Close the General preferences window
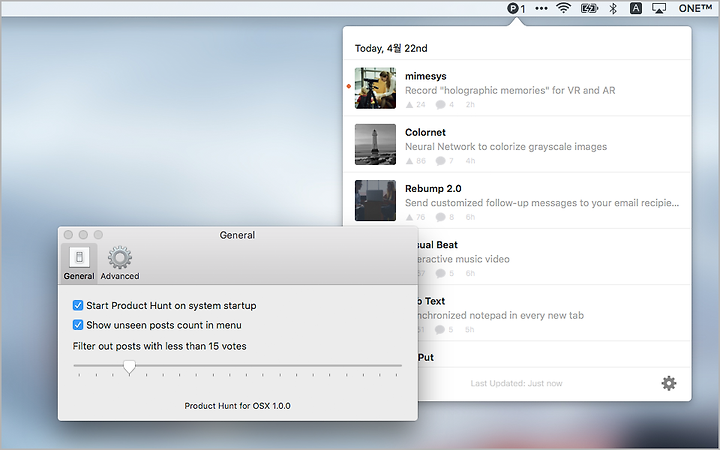This screenshot has width=720, height=450. point(68,235)
